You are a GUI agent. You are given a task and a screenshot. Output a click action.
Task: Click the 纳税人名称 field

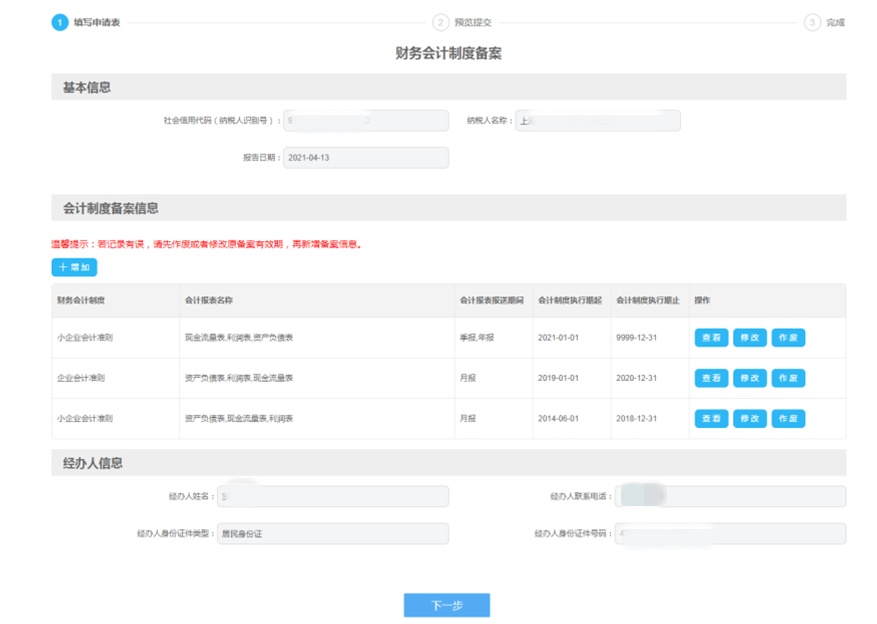click(597, 121)
